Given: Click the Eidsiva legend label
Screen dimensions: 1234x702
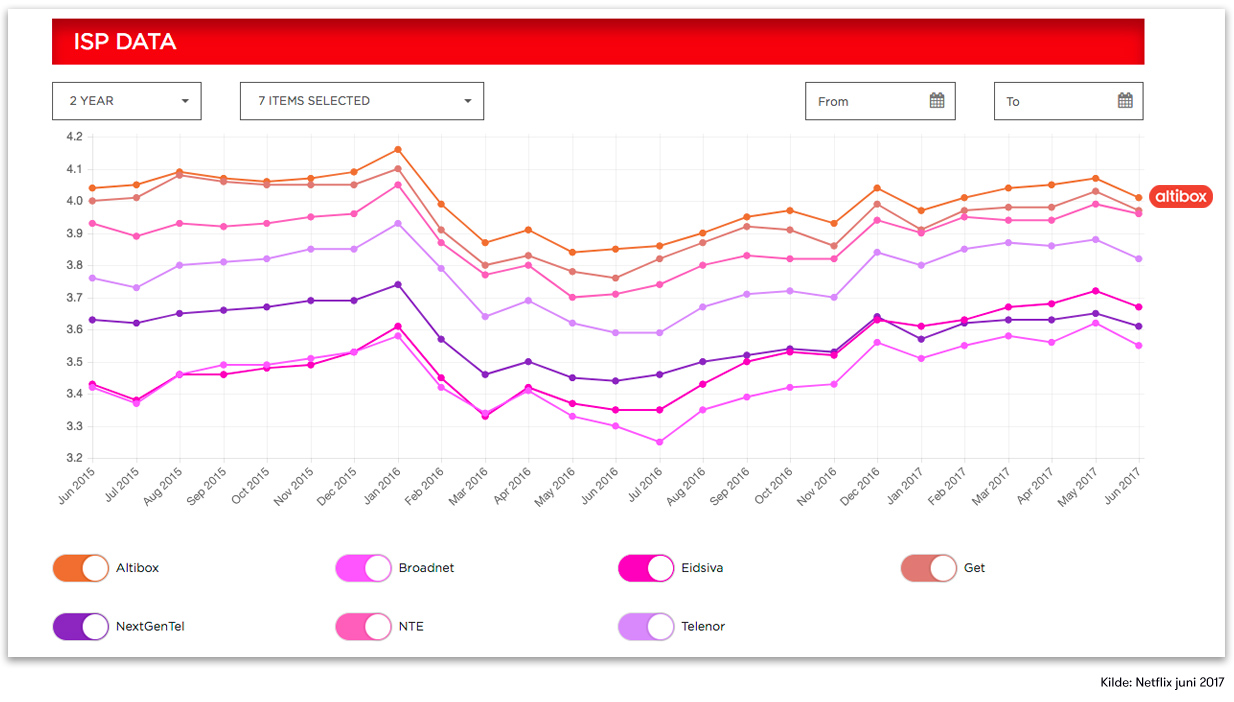Looking at the screenshot, I should [x=703, y=568].
